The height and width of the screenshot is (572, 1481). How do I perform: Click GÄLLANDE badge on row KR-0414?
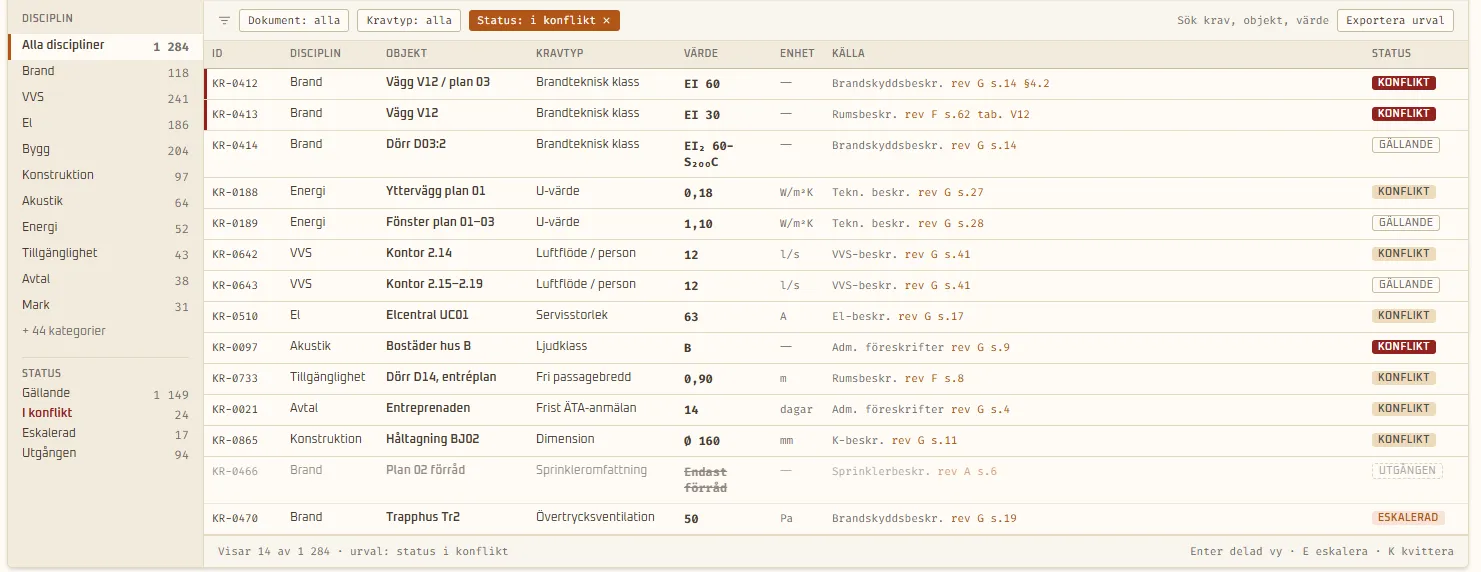pos(1405,145)
